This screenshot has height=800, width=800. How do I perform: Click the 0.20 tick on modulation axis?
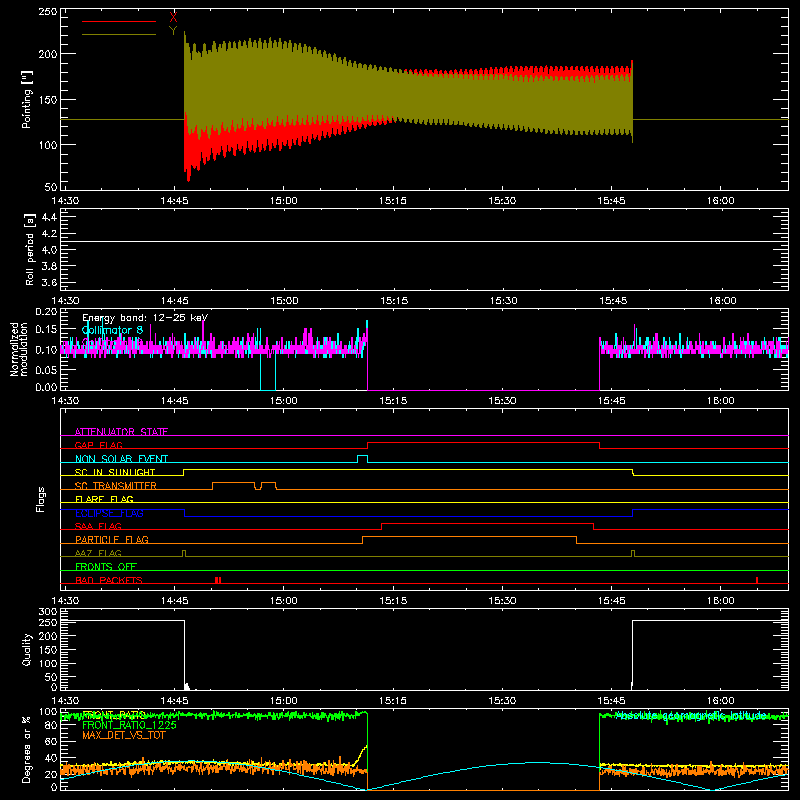pyautogui.click(x=46, y=312)
